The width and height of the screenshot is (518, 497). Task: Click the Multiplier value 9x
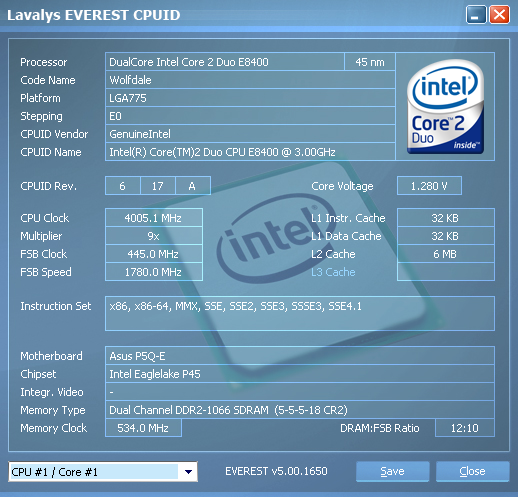point(154,236)
